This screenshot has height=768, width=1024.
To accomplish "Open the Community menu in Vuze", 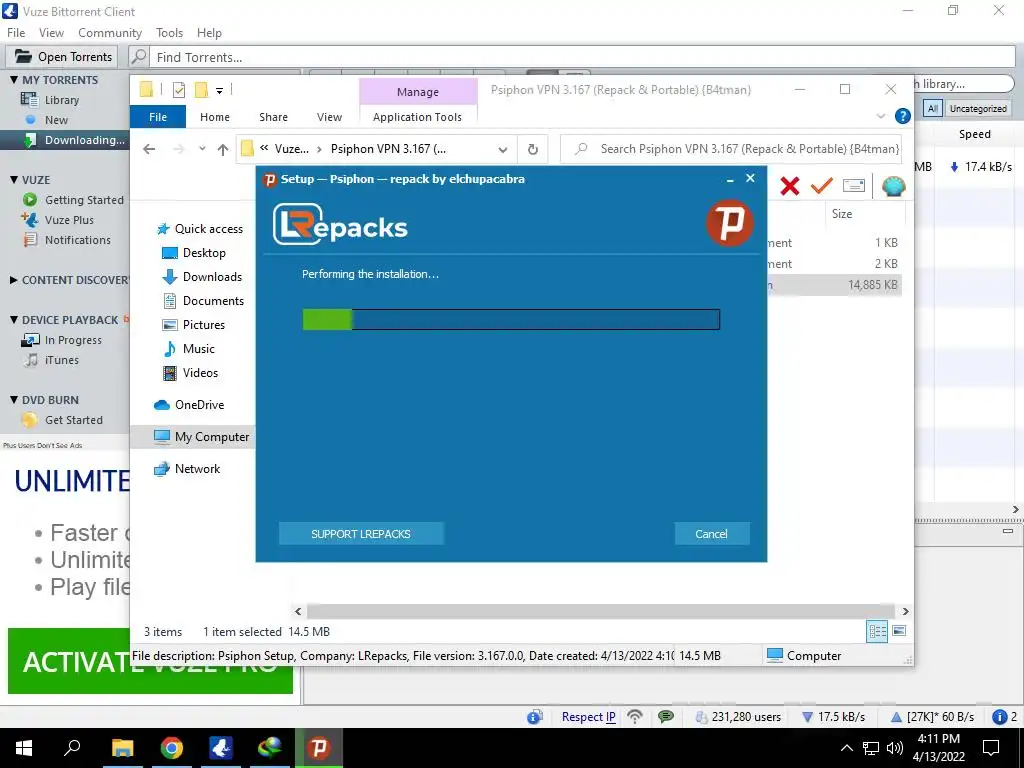I will pyautogui.click(x=110, y=33).
